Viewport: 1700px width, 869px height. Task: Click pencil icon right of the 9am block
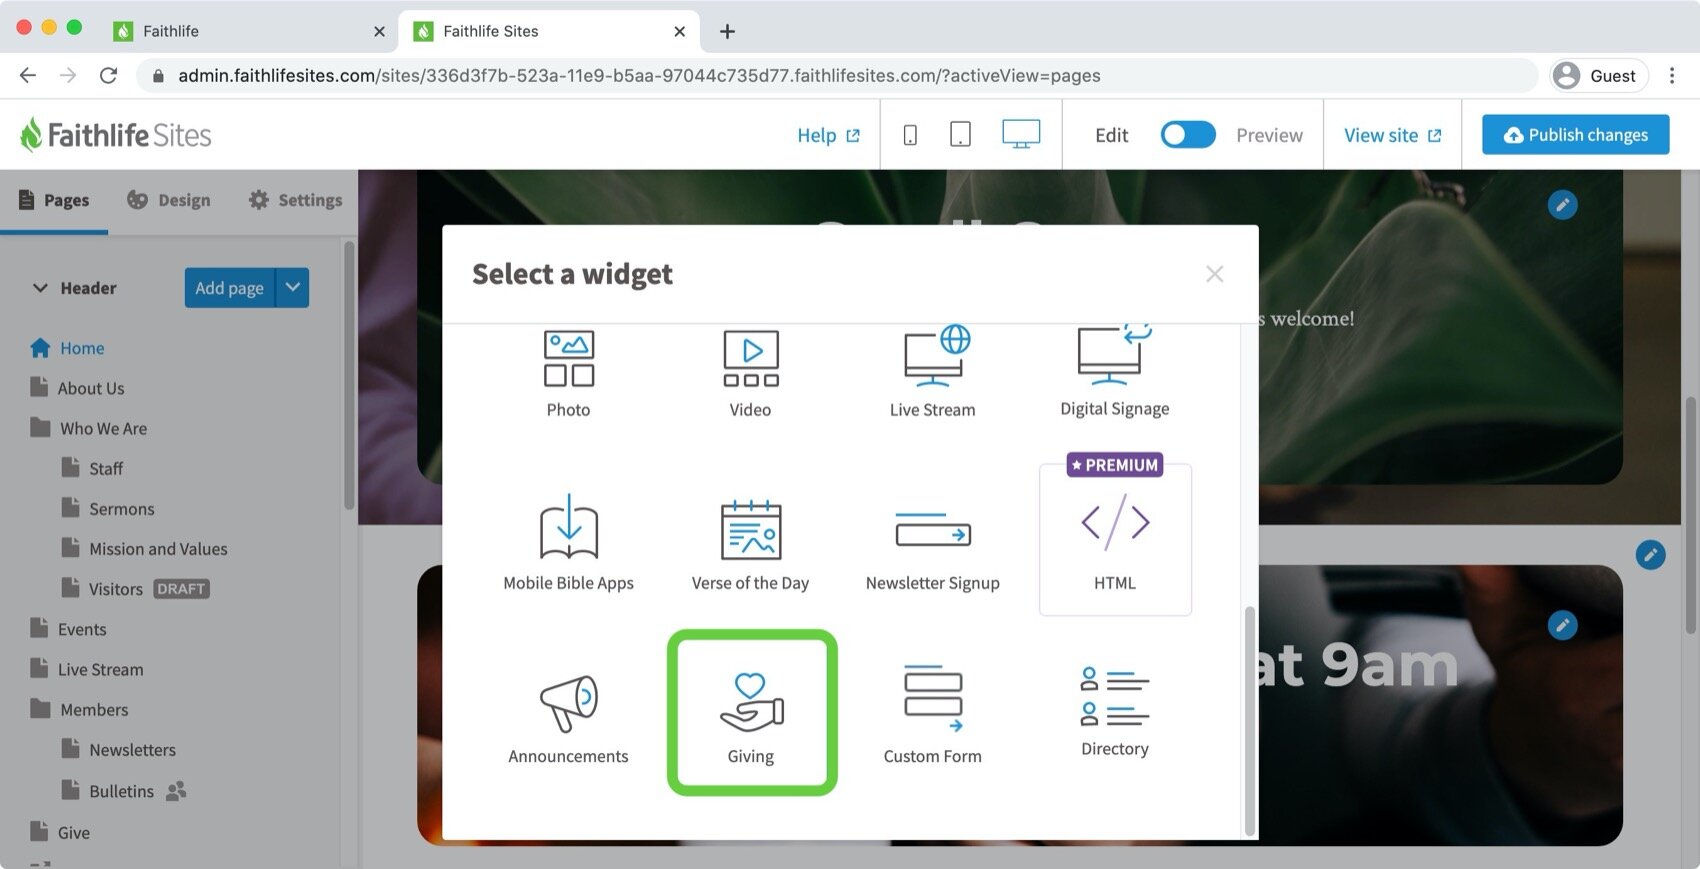click(x=1650, y=554)
